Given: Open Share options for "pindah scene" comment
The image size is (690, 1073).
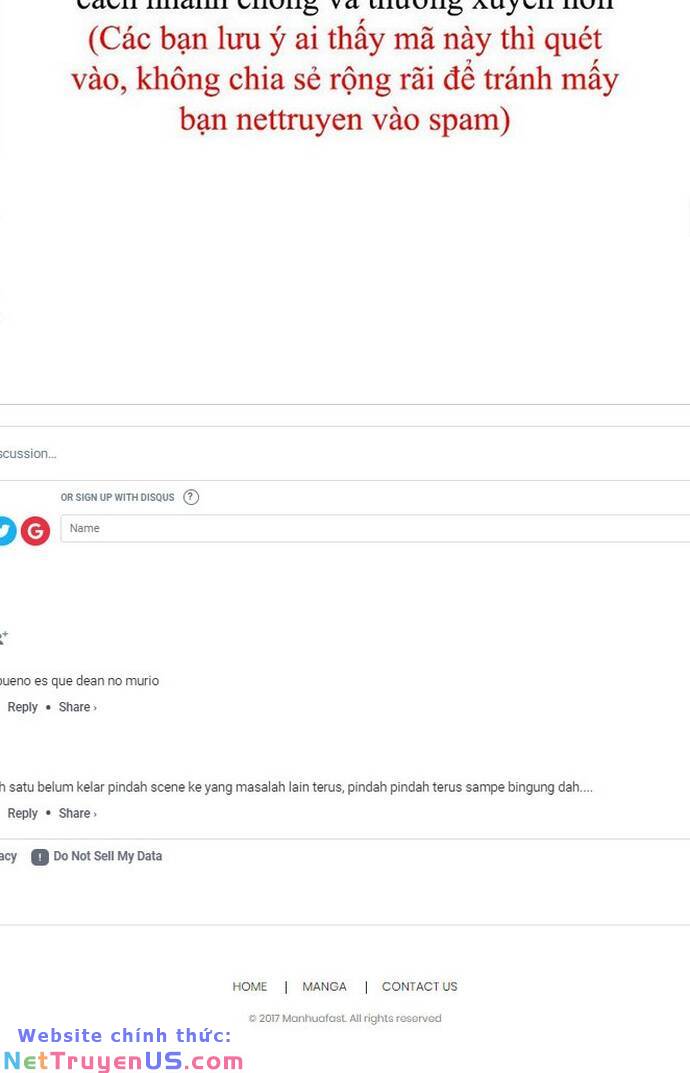Looking at the screenshot, I should coord(77,813).
